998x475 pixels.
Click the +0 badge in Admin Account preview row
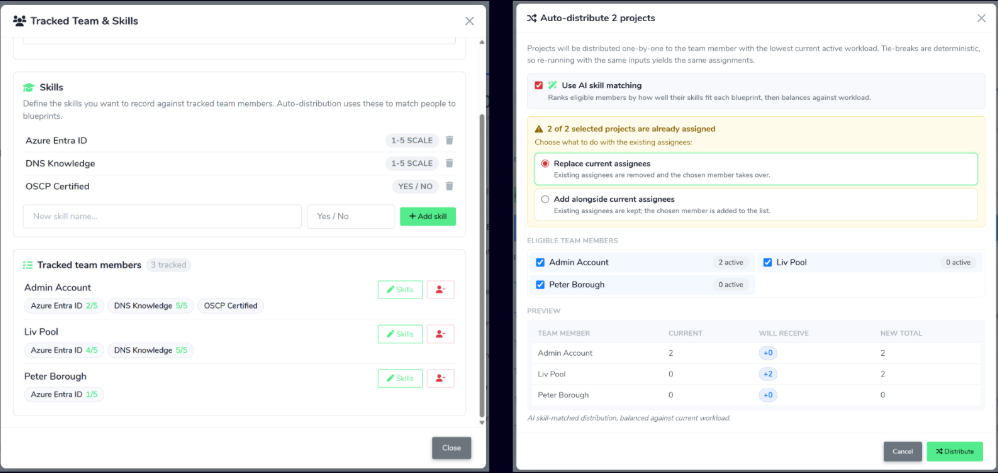click(768, 353)
